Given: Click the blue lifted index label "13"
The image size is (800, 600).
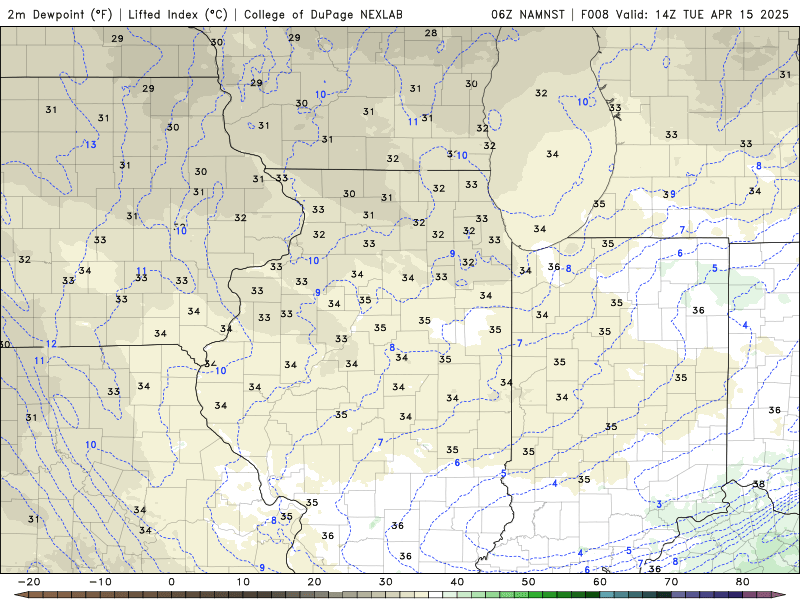Looking at the screenshot, I should pos(90,145).
